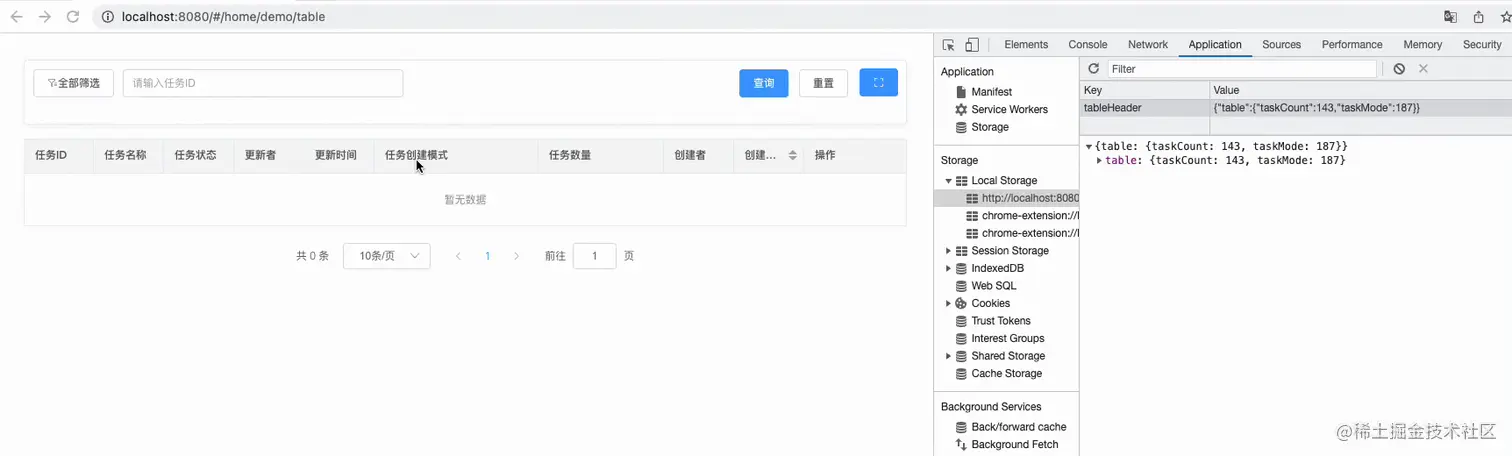Open the 10条/页 page size dropdown
This screenshot has width=1512, height=456.
(x=387, y=256)
